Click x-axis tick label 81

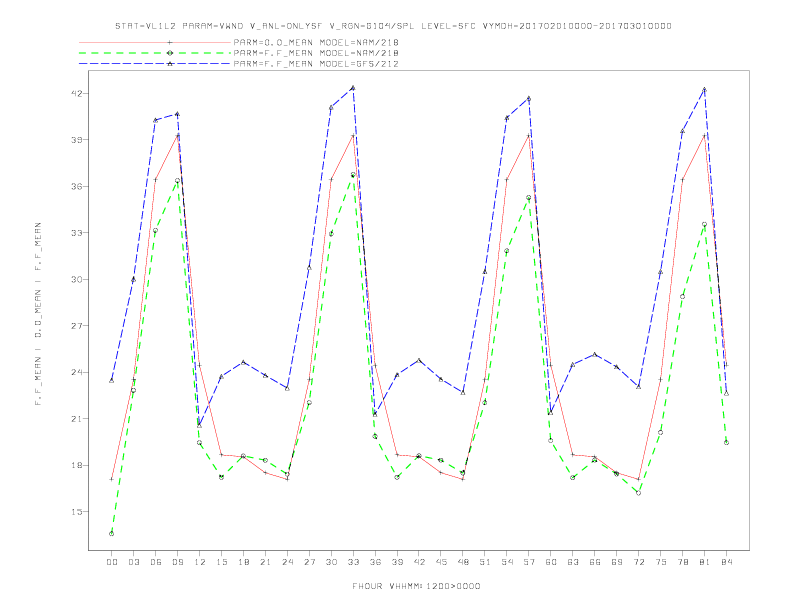(704, 562)
